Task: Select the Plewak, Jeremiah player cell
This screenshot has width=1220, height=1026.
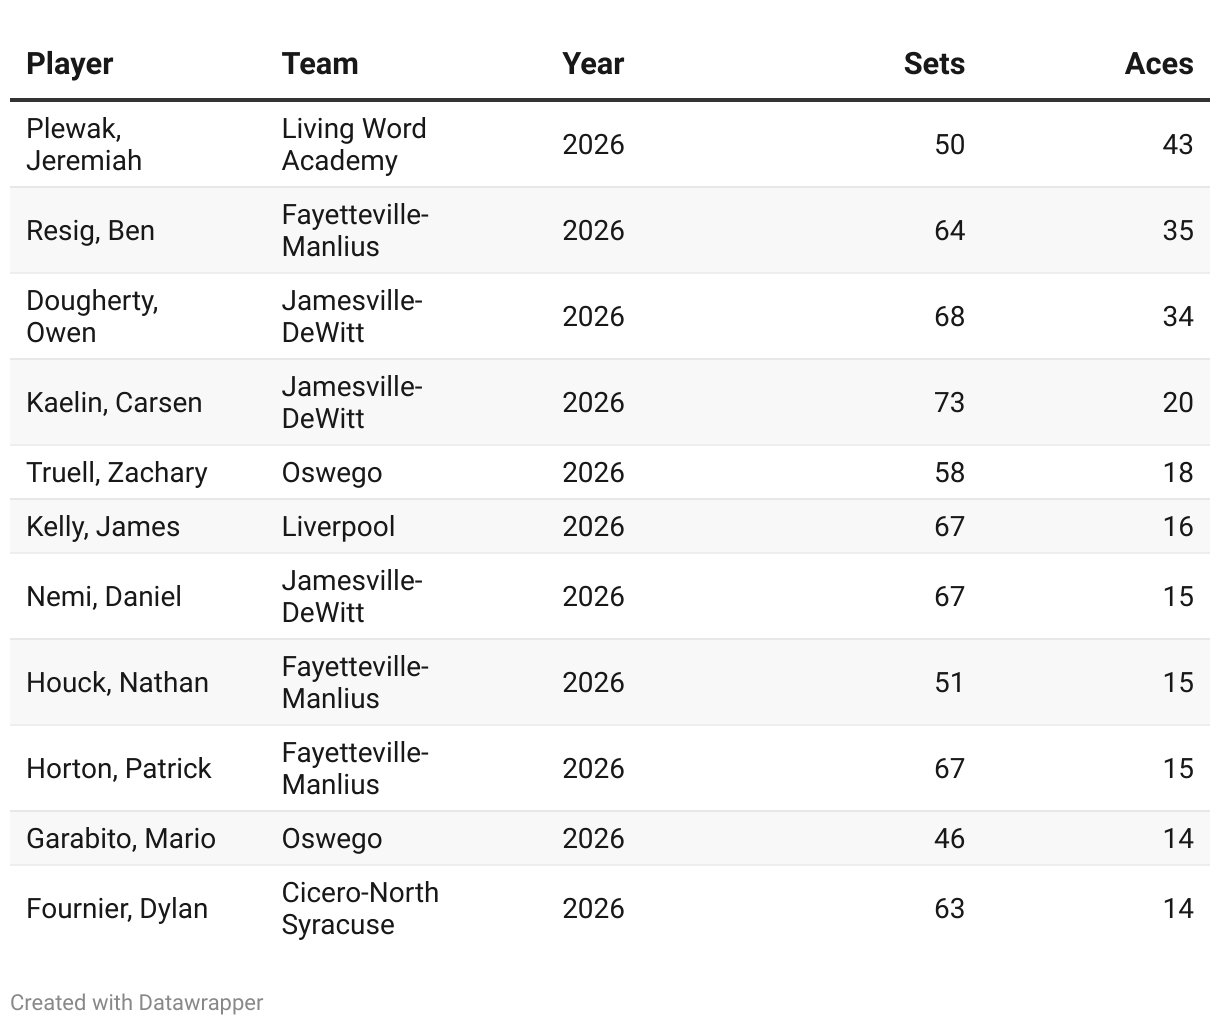Action: (84, 144)
